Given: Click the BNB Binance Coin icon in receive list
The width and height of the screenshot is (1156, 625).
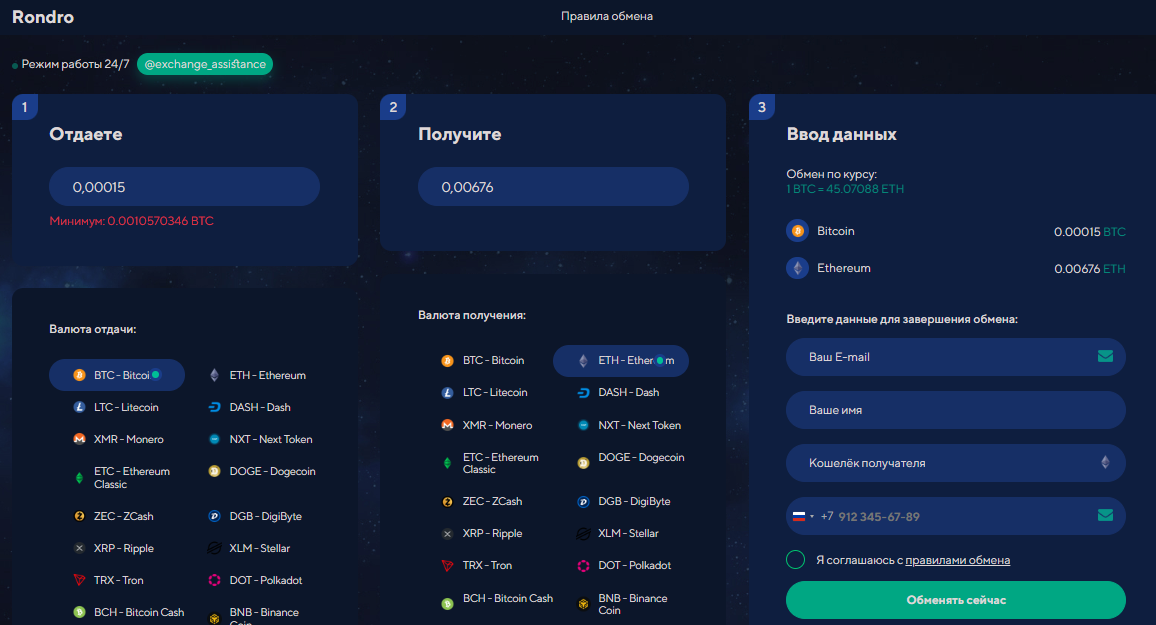Looking at the screenshot, I should point(583,604).
